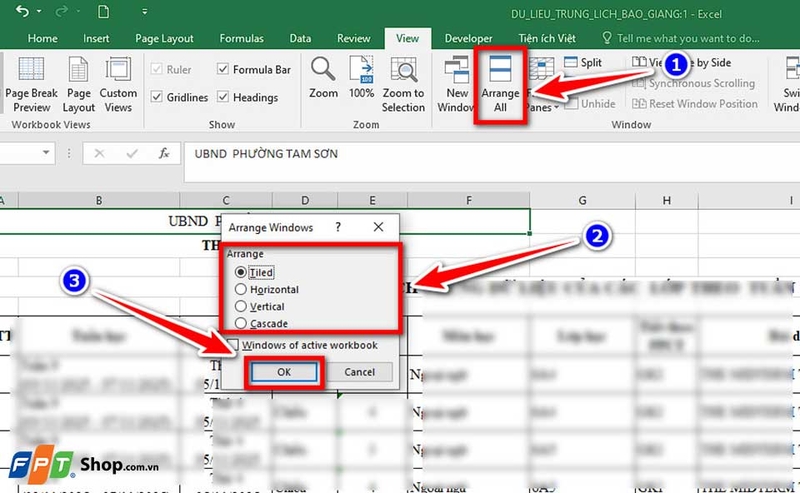Toggle the Gridlines checkbox
This screenshot has height=493, width=800.
pyautogui.click(x=157, y=96)
